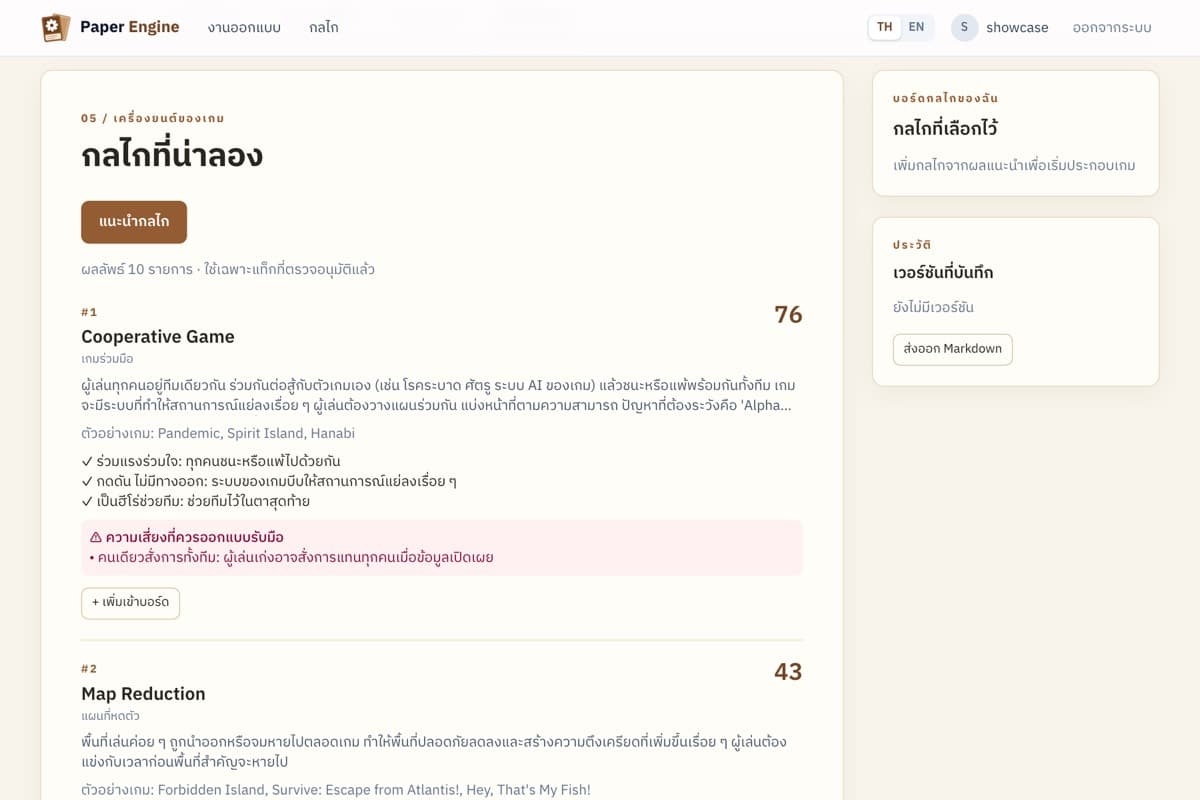This screenshot has height=800, width=1200.
Task: Open the กลไก navigation item
Action: pyautogui.click(x=324, y=27)
